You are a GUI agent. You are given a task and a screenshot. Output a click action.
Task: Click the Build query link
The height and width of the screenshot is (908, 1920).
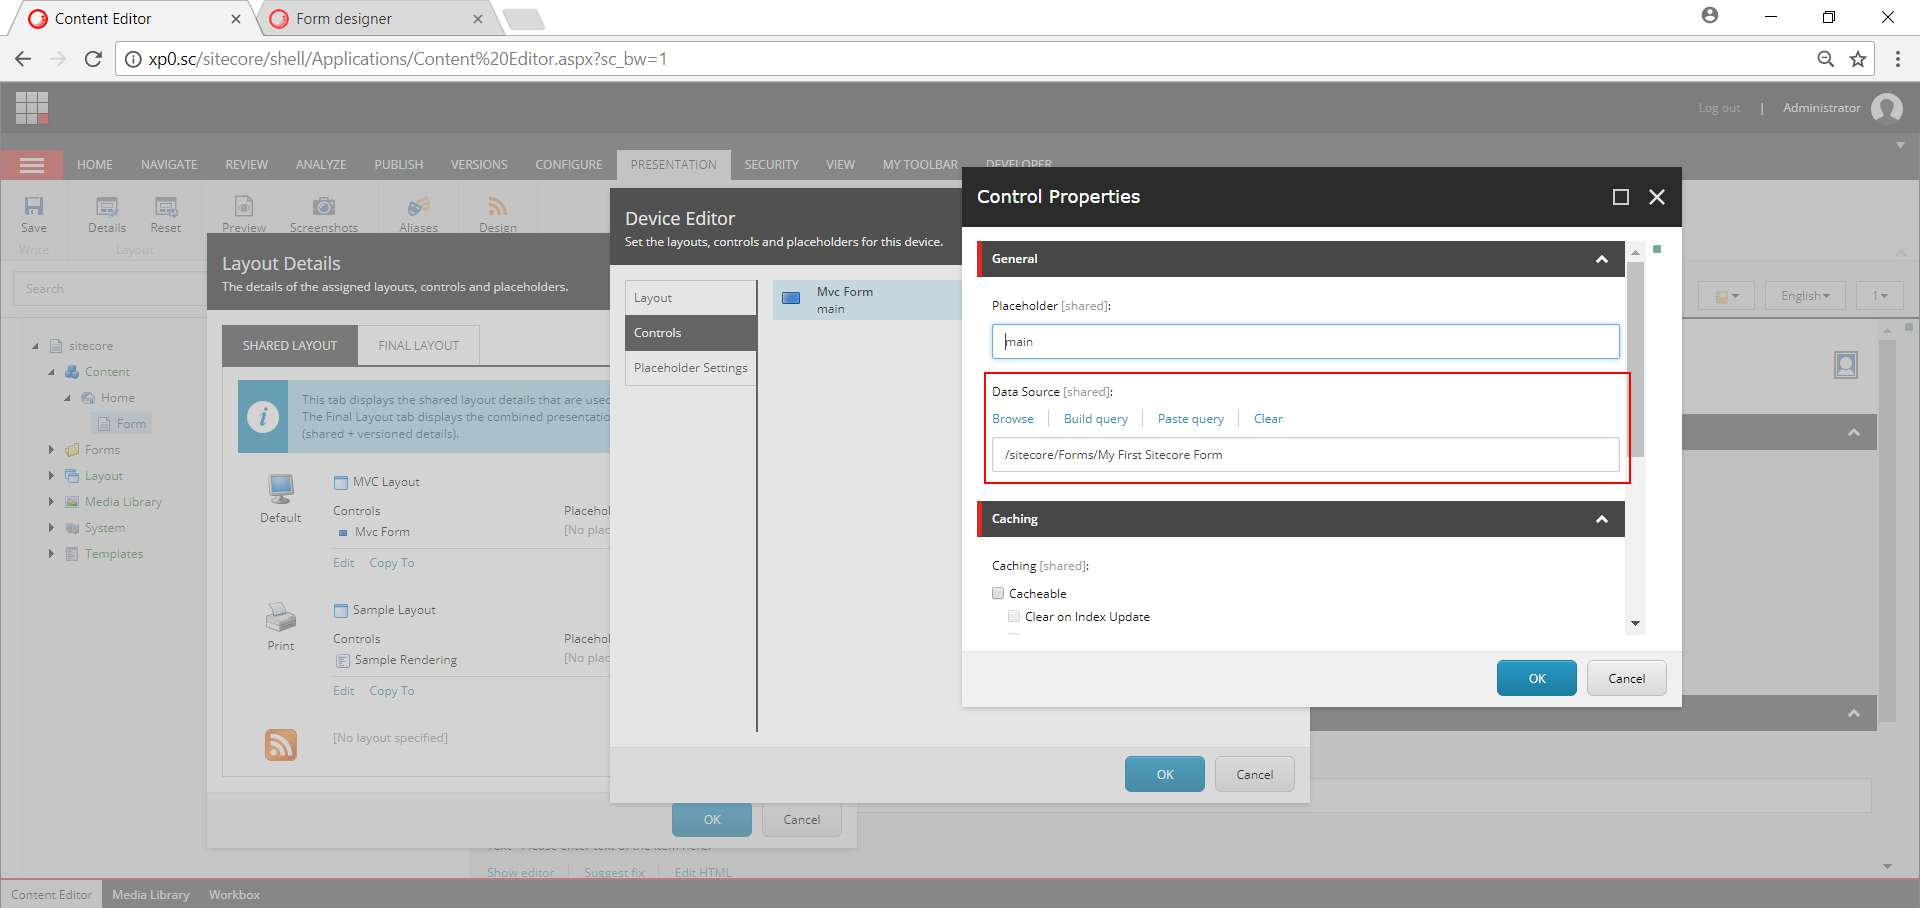[1096, 419]
